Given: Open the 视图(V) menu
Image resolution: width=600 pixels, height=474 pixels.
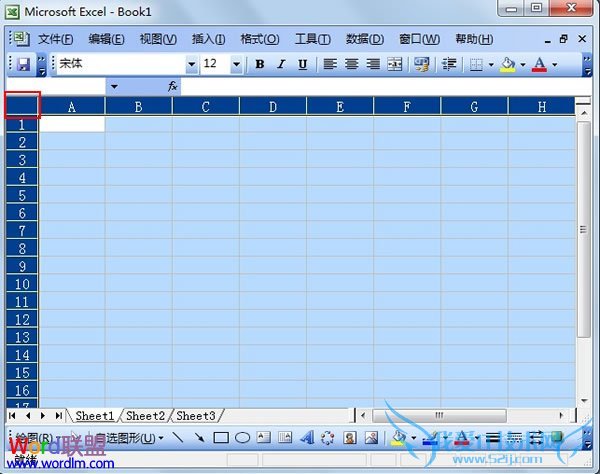Looking at the screenshot, I should tap(158, 39).
